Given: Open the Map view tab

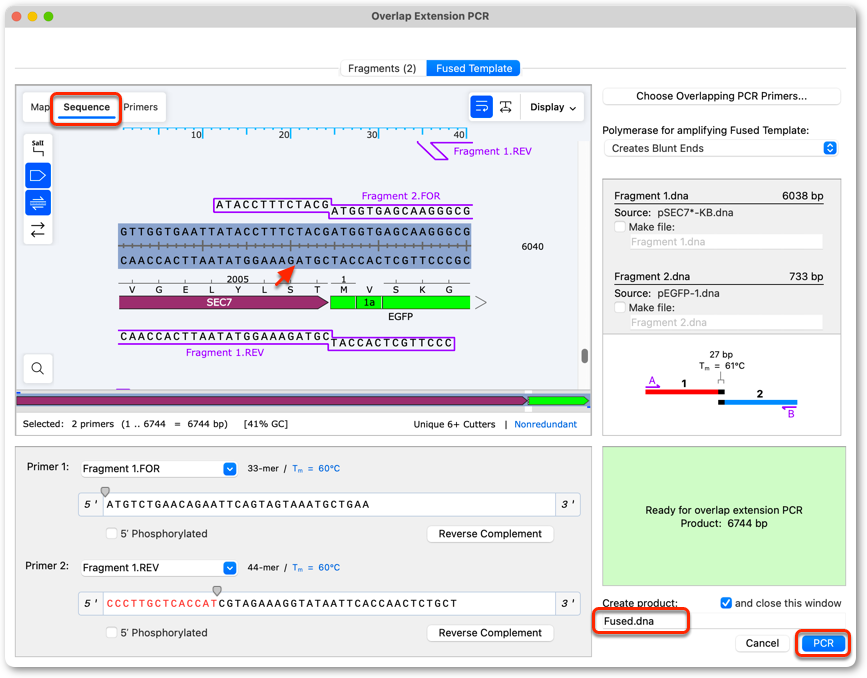Looking at the screenshot, I should click(39, 107).
